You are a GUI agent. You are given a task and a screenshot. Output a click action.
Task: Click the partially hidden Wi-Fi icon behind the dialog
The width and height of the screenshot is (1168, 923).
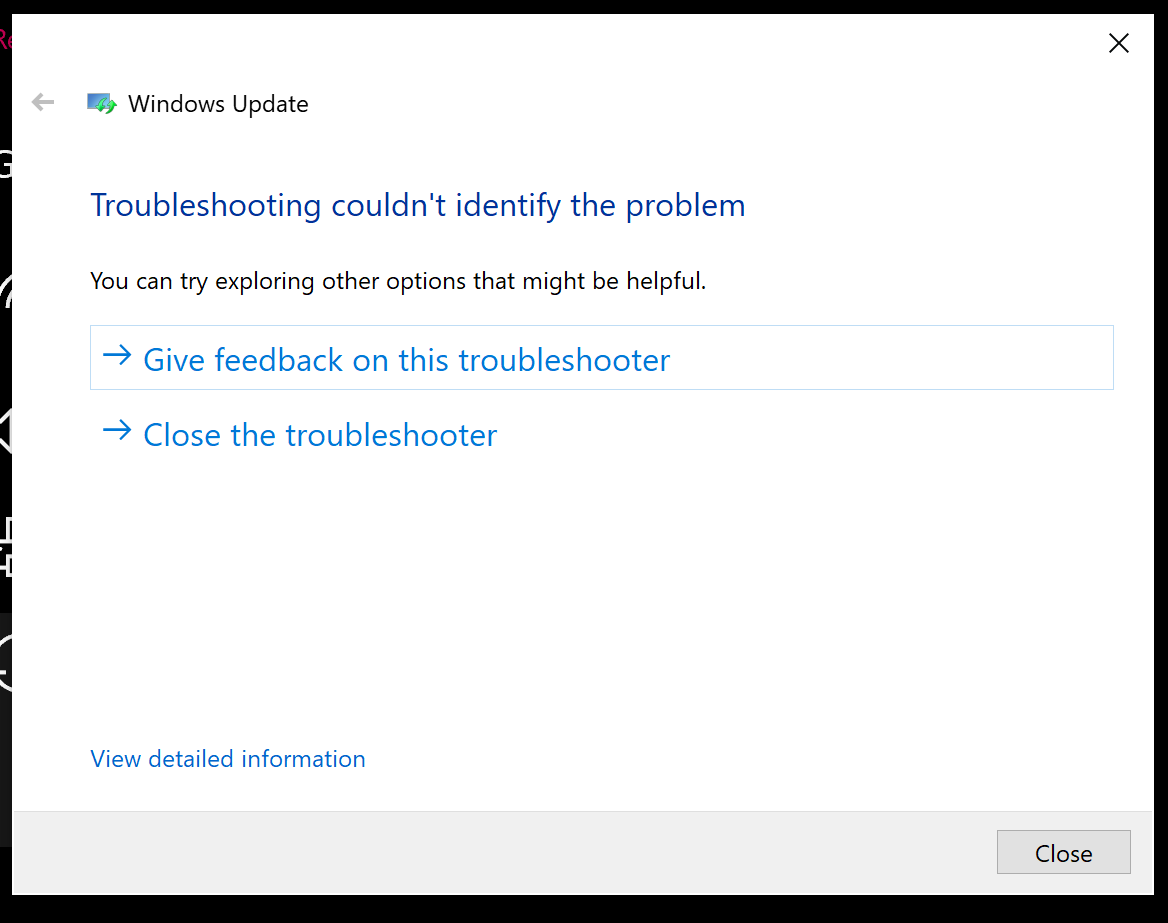tap(5, 290)
